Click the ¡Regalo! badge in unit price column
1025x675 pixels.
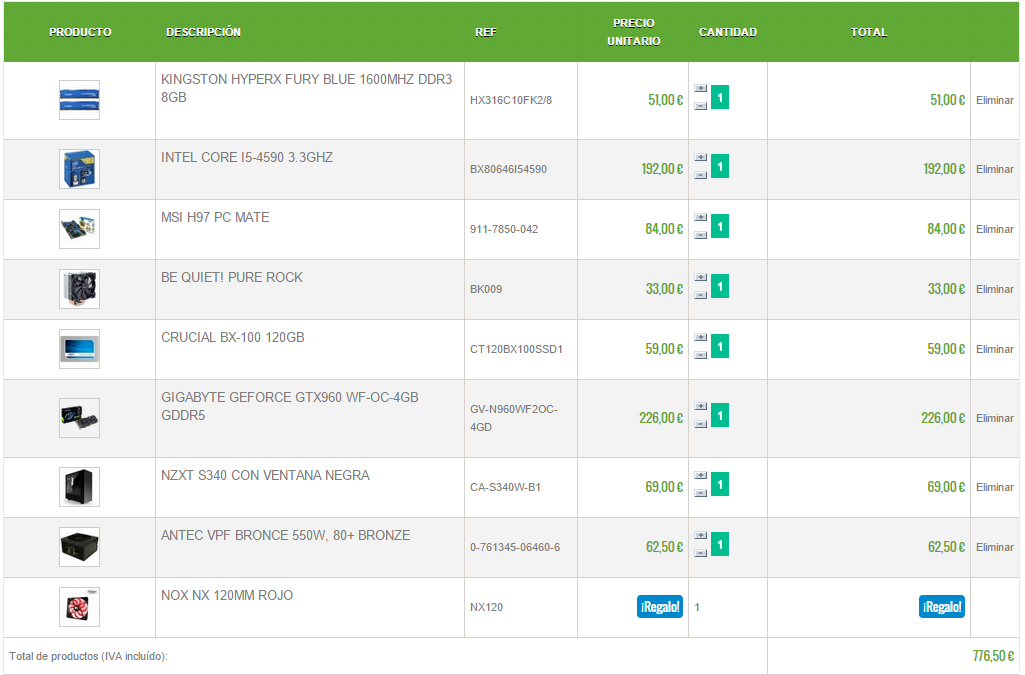click(x=660, y=607)
